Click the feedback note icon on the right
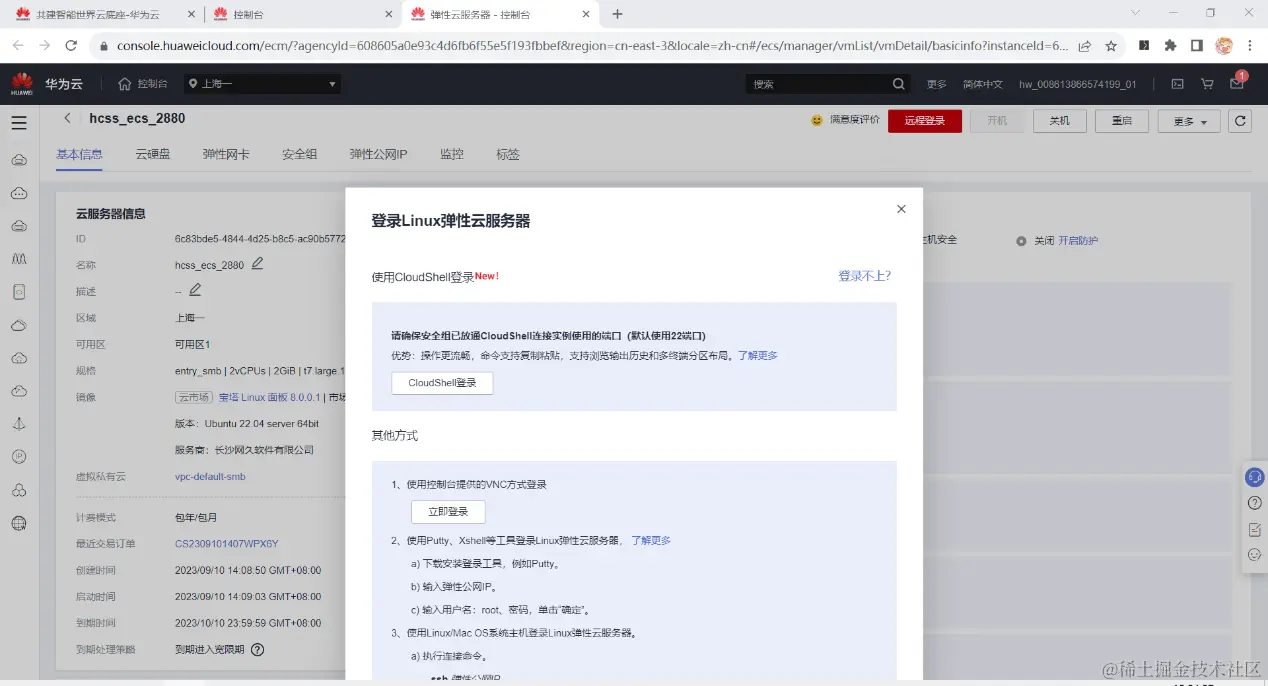 coord(1254,528)
